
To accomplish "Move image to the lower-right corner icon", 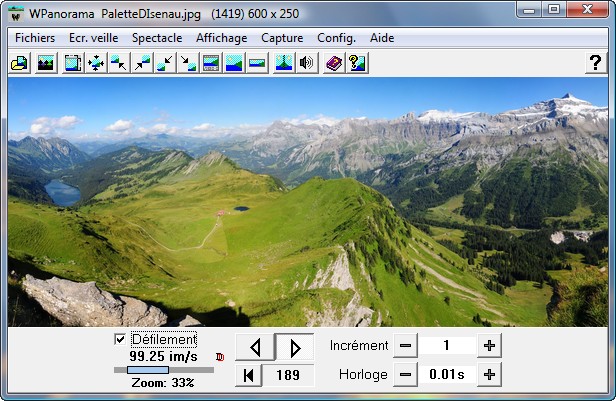I will click(x=188, y=63).
